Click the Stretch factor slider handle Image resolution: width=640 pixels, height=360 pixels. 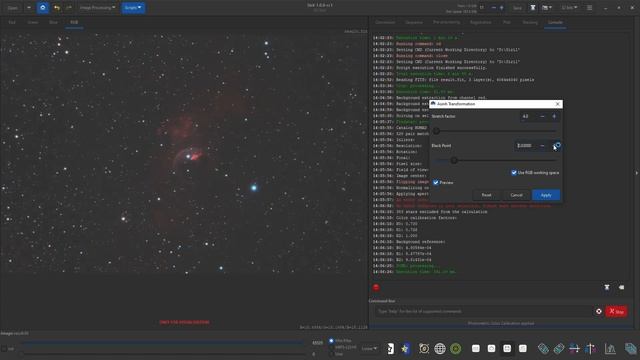pyautogui.click(x=436, y=131)
